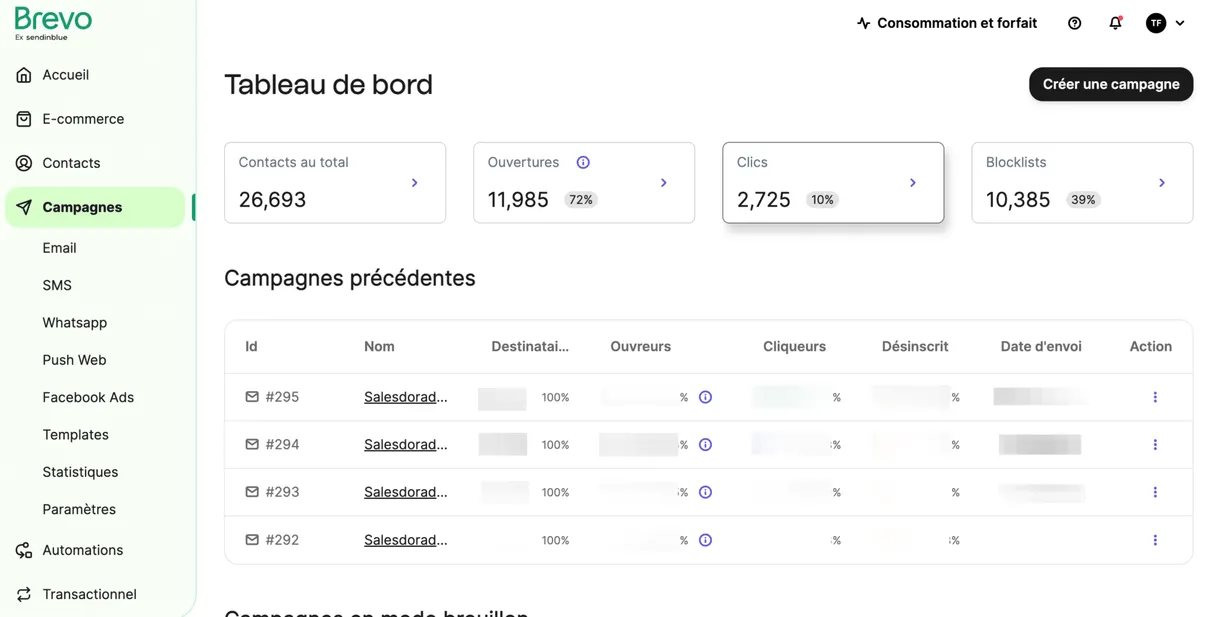Click the Accueil home icon

point(24,75)
